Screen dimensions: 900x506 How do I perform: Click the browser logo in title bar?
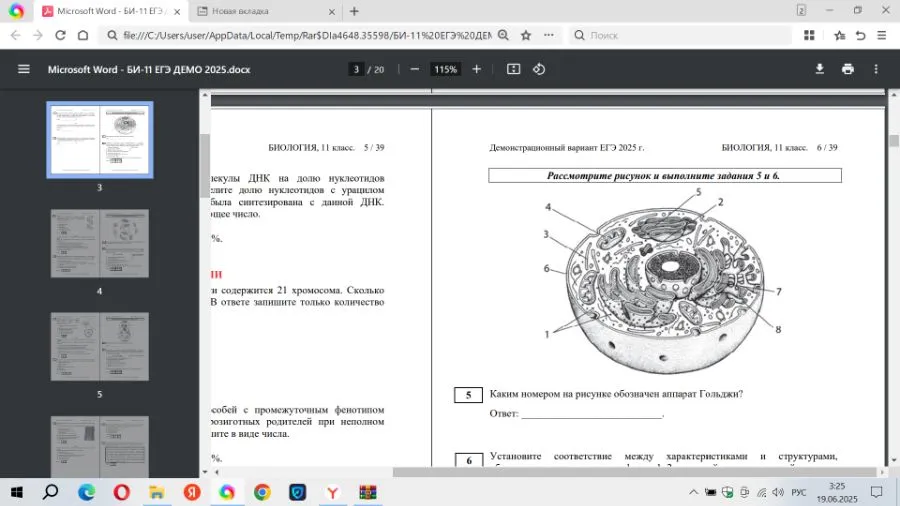[x=17, y=11]
